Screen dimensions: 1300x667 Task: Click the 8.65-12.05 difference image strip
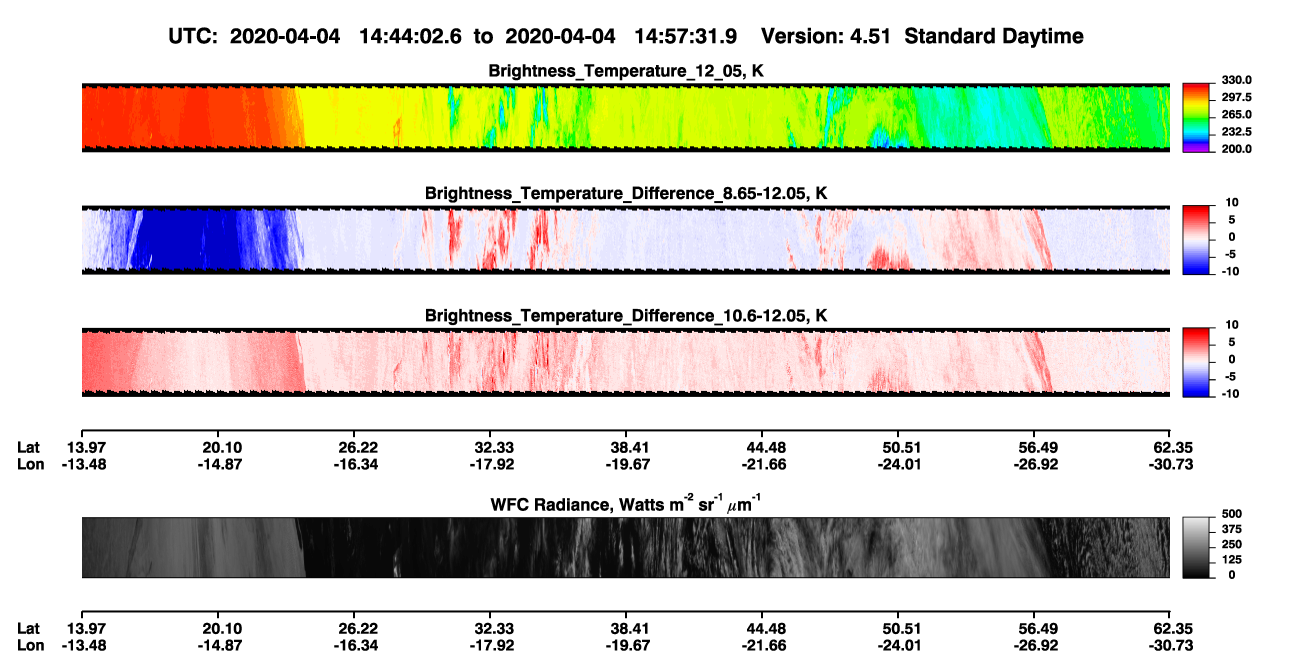625,239
